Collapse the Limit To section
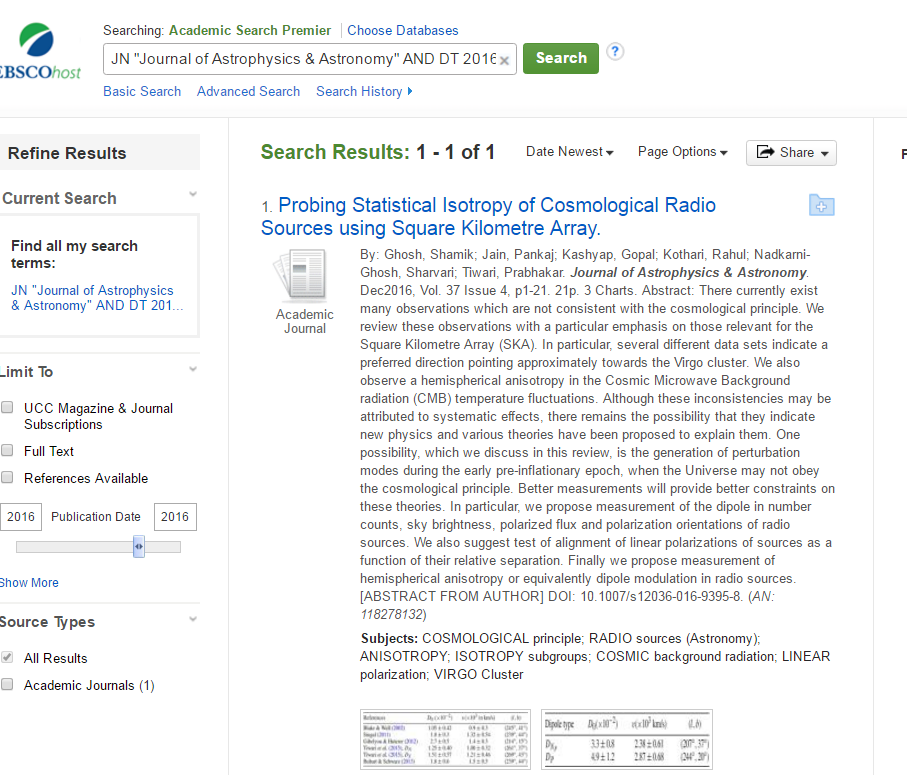Viewport: 907px width, 775px height. [x=193, y=369]
